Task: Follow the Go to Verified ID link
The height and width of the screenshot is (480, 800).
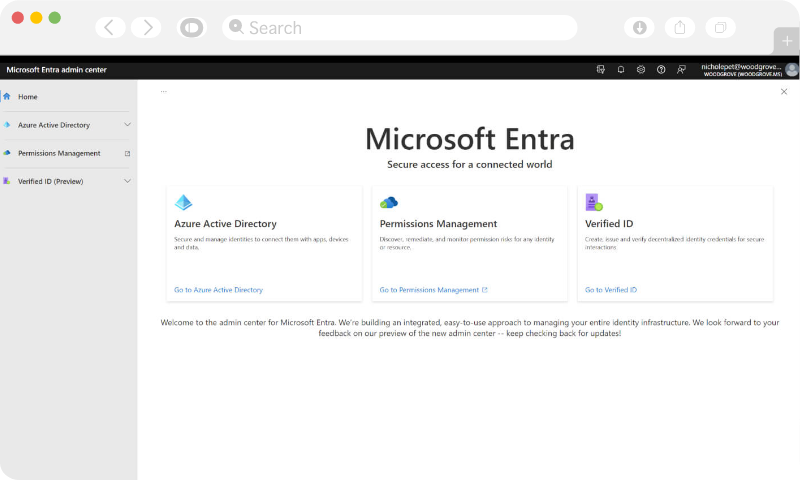Action: pos(611,290)
